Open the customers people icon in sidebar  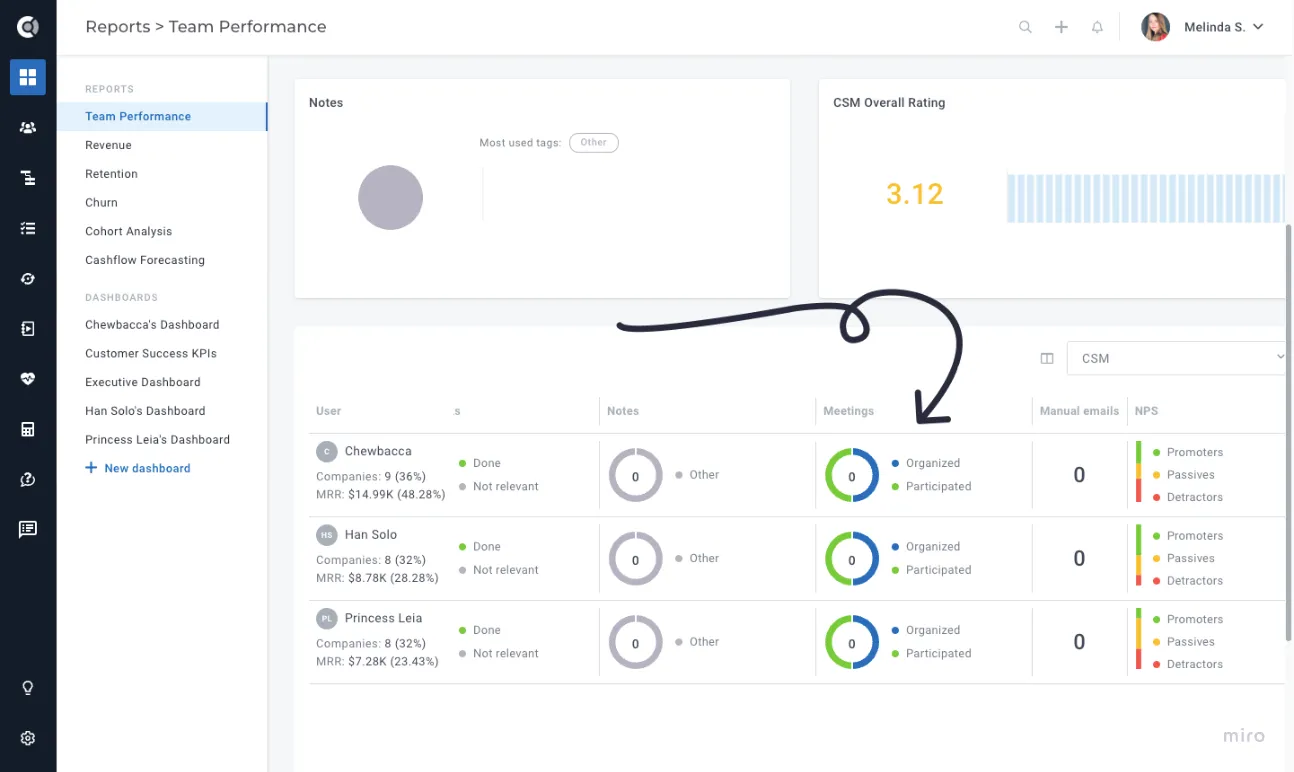(28, 128)
